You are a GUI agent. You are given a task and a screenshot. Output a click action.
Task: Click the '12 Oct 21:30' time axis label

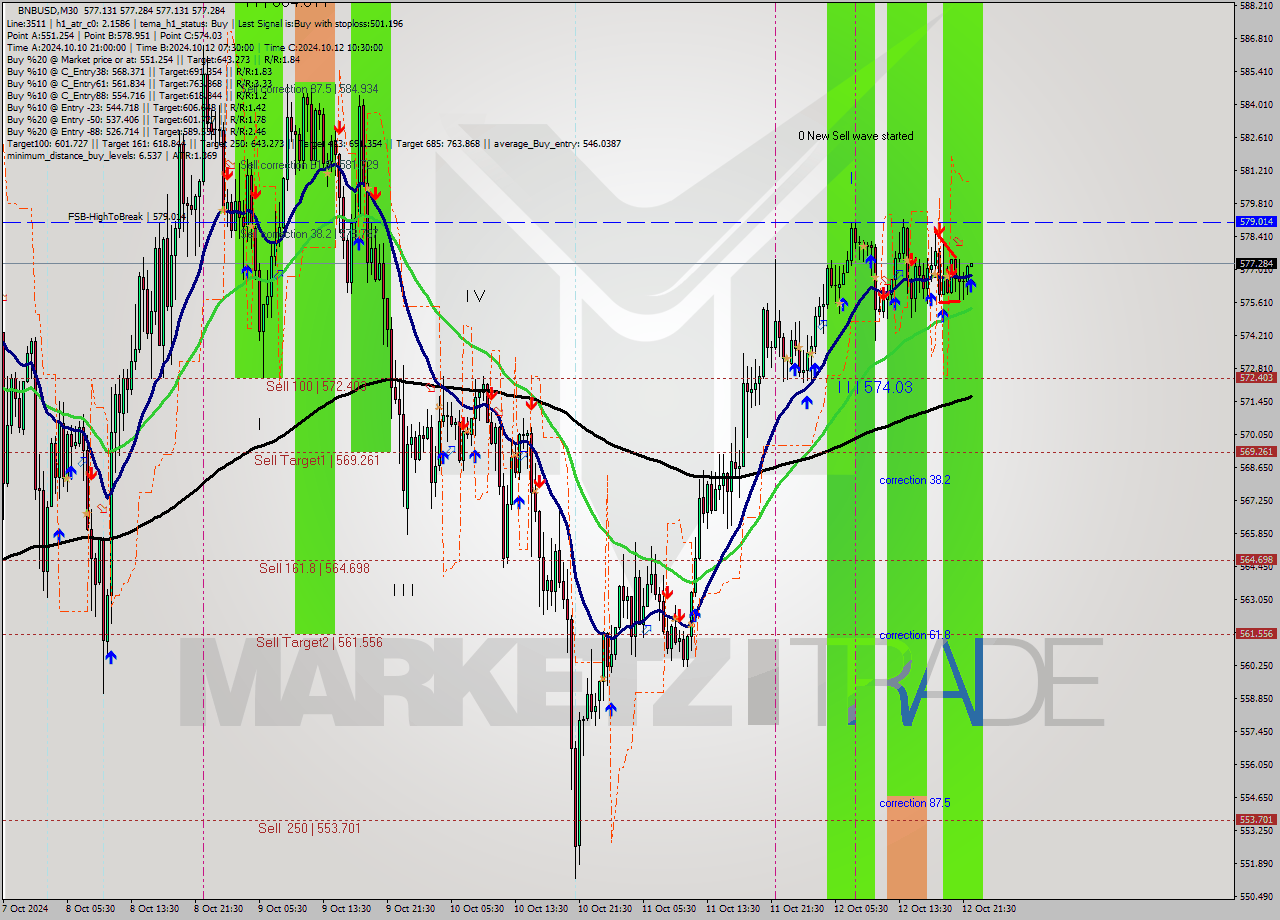pyautogui.click(x=989, y=909)
